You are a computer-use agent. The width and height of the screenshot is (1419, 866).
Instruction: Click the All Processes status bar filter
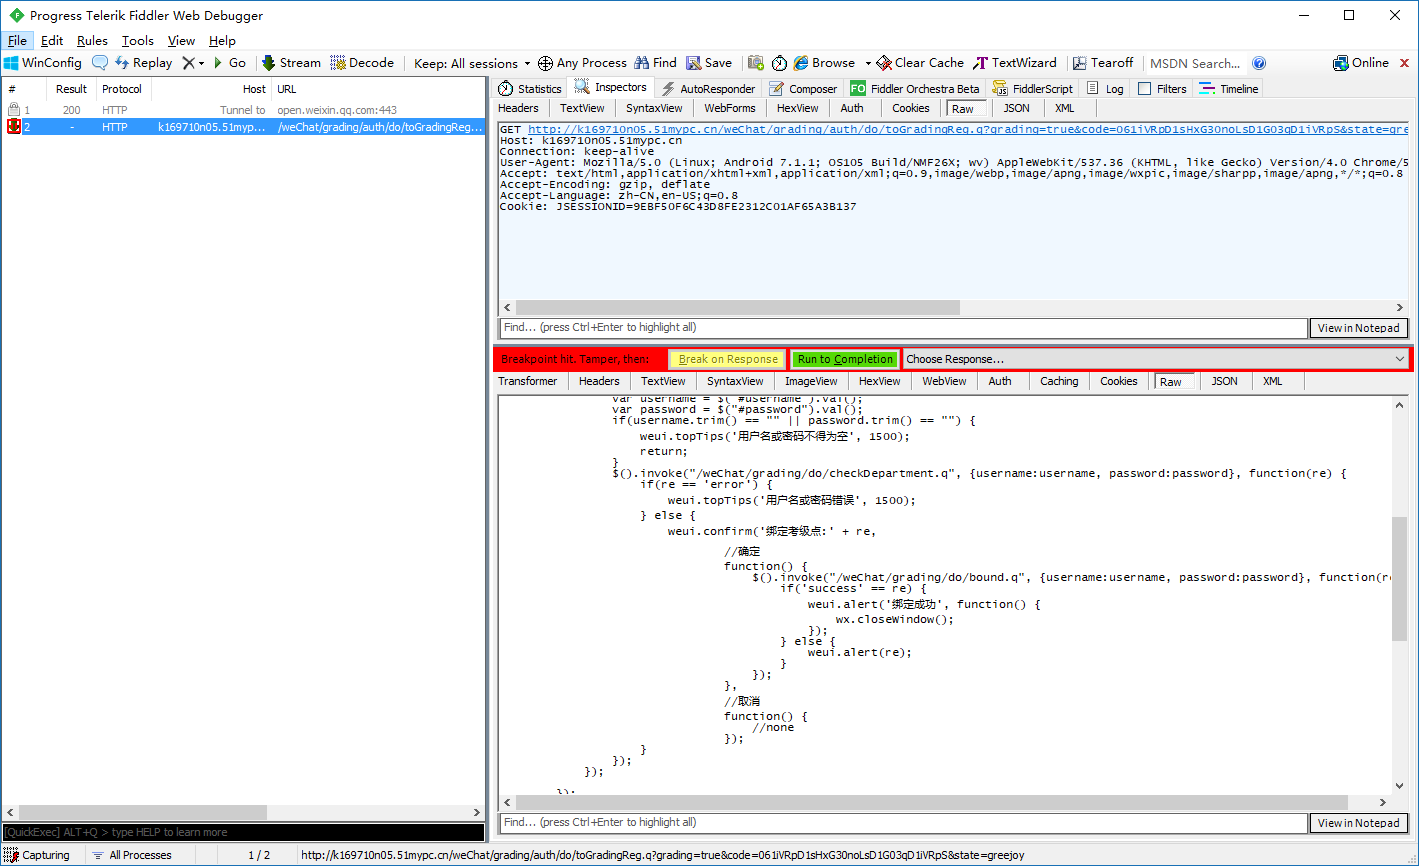(131, 855)
